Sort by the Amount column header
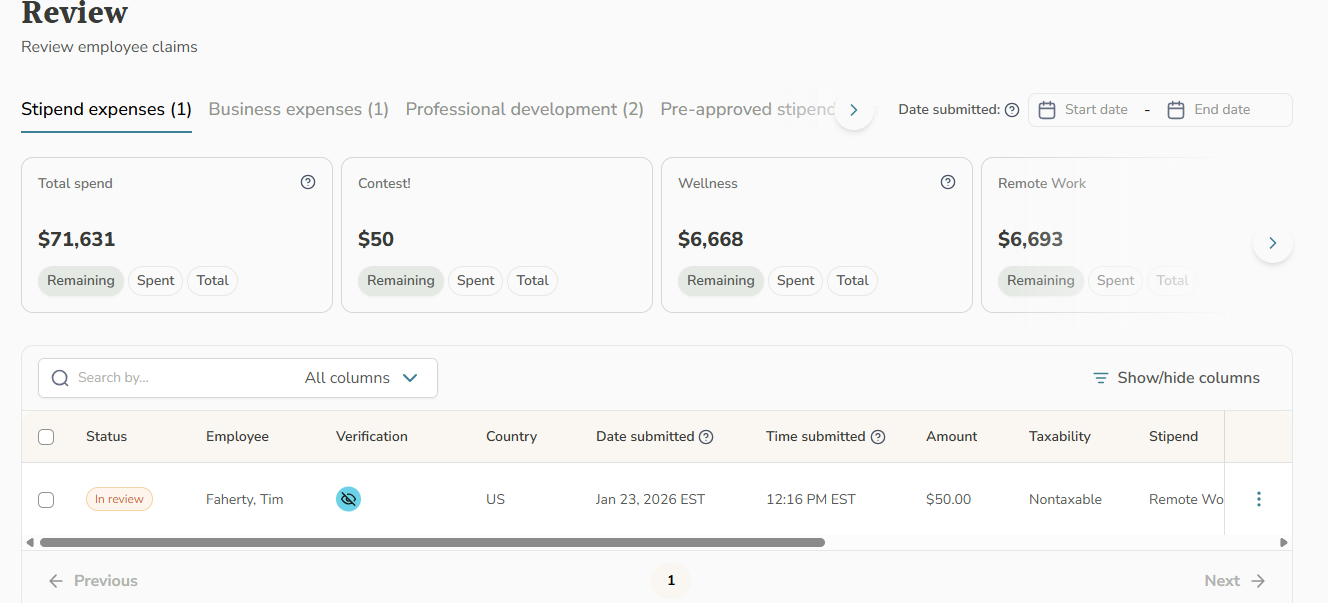 pyautogui.click(x=952, y=437)
